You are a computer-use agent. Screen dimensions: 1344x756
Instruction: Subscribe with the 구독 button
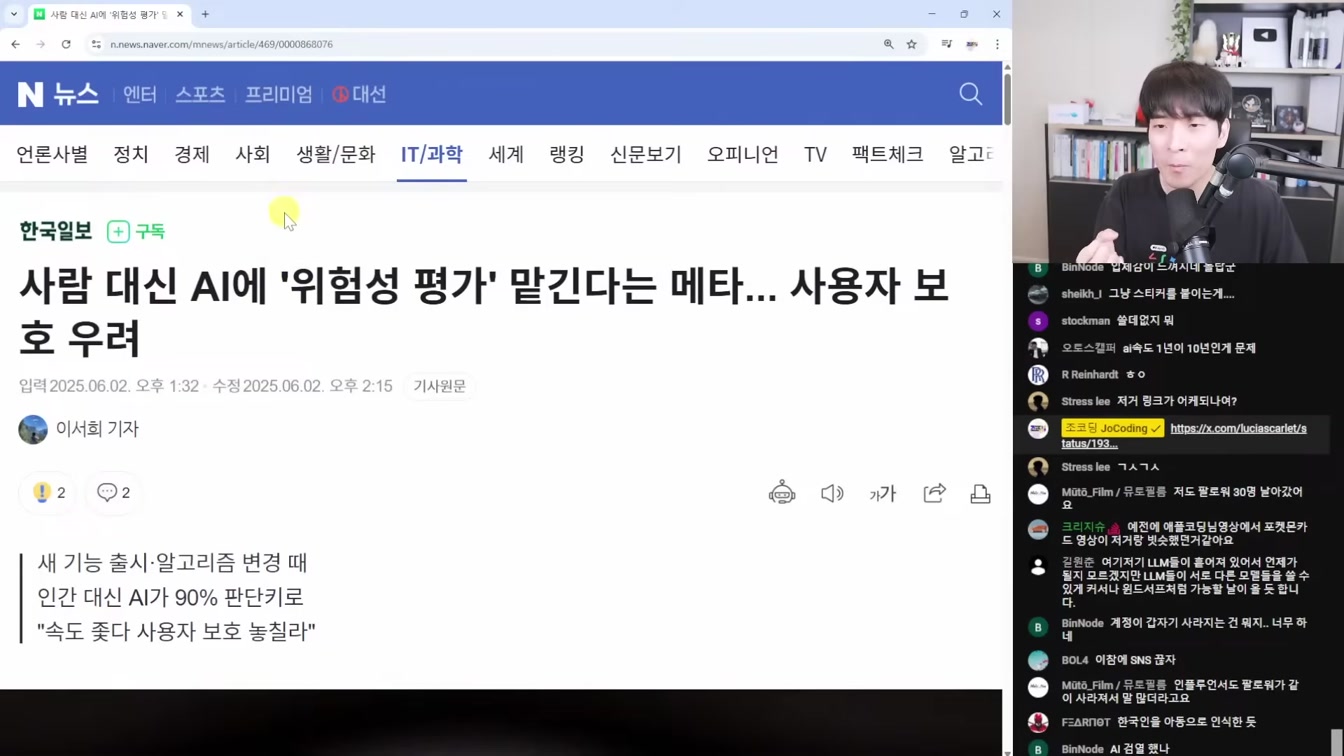(x=136, y=231)
